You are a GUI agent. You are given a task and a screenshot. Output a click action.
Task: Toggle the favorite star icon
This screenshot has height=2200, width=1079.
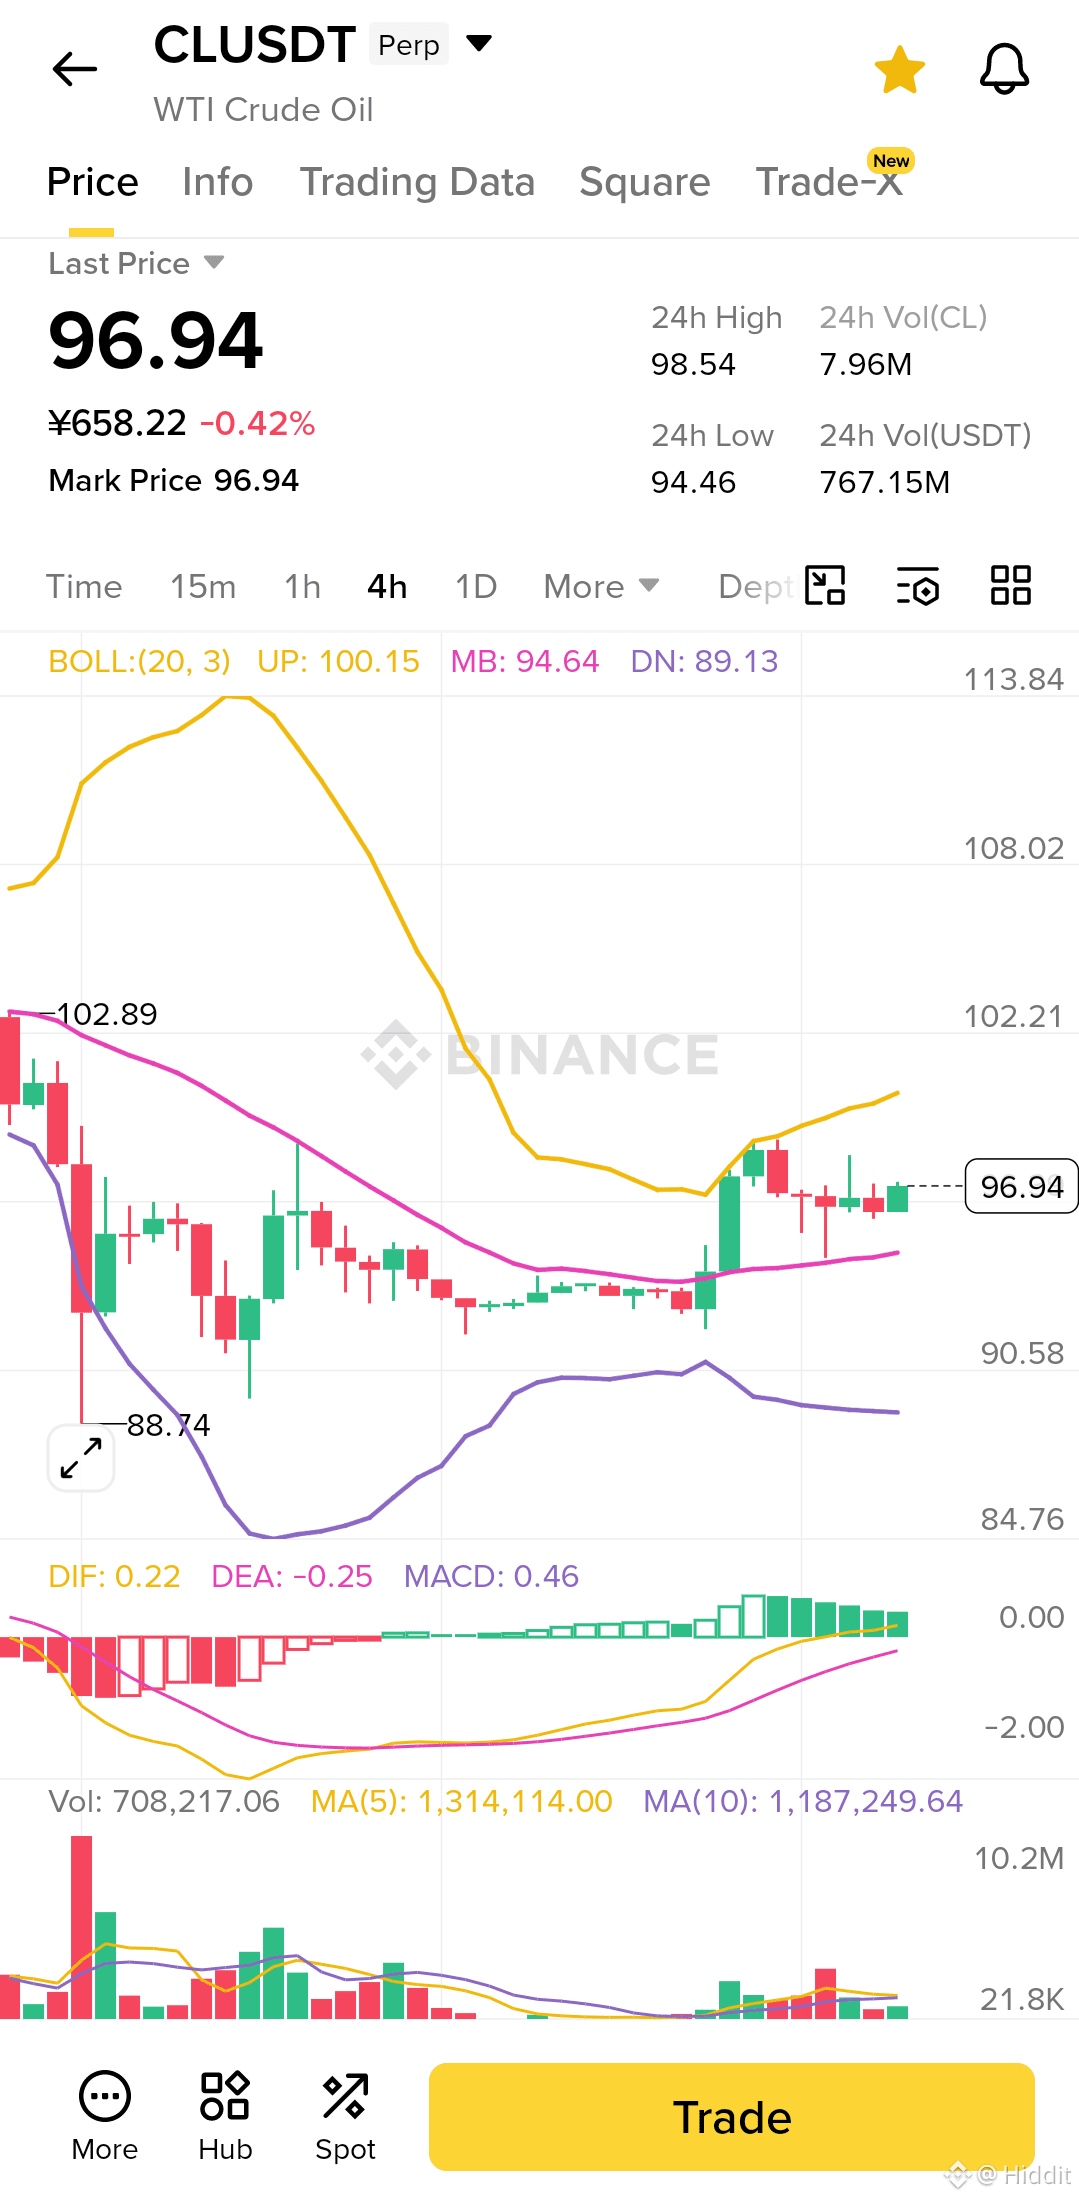[x=900, y=70]
